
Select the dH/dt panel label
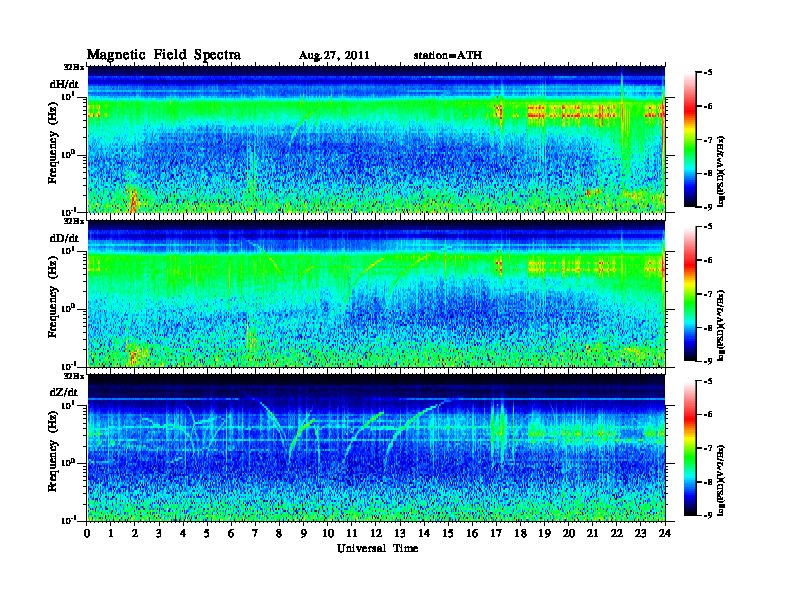click(64, 84)
